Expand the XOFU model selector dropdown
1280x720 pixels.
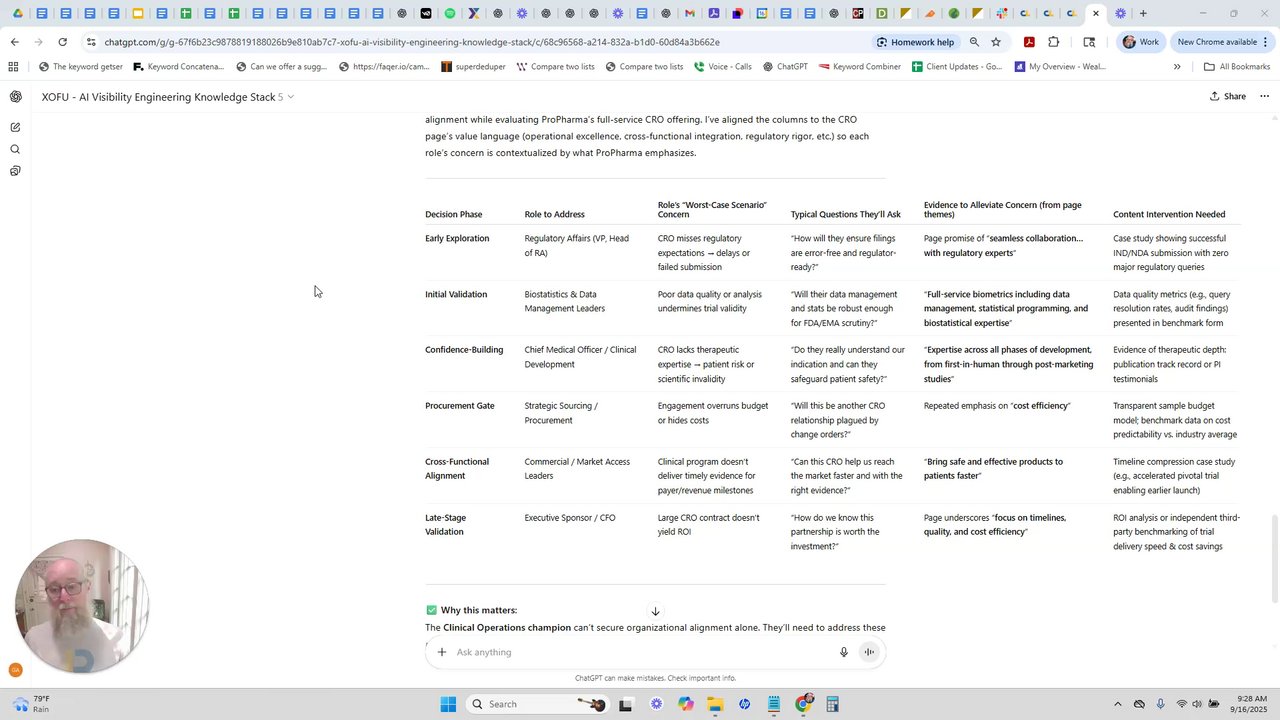[x=167, y=97]
